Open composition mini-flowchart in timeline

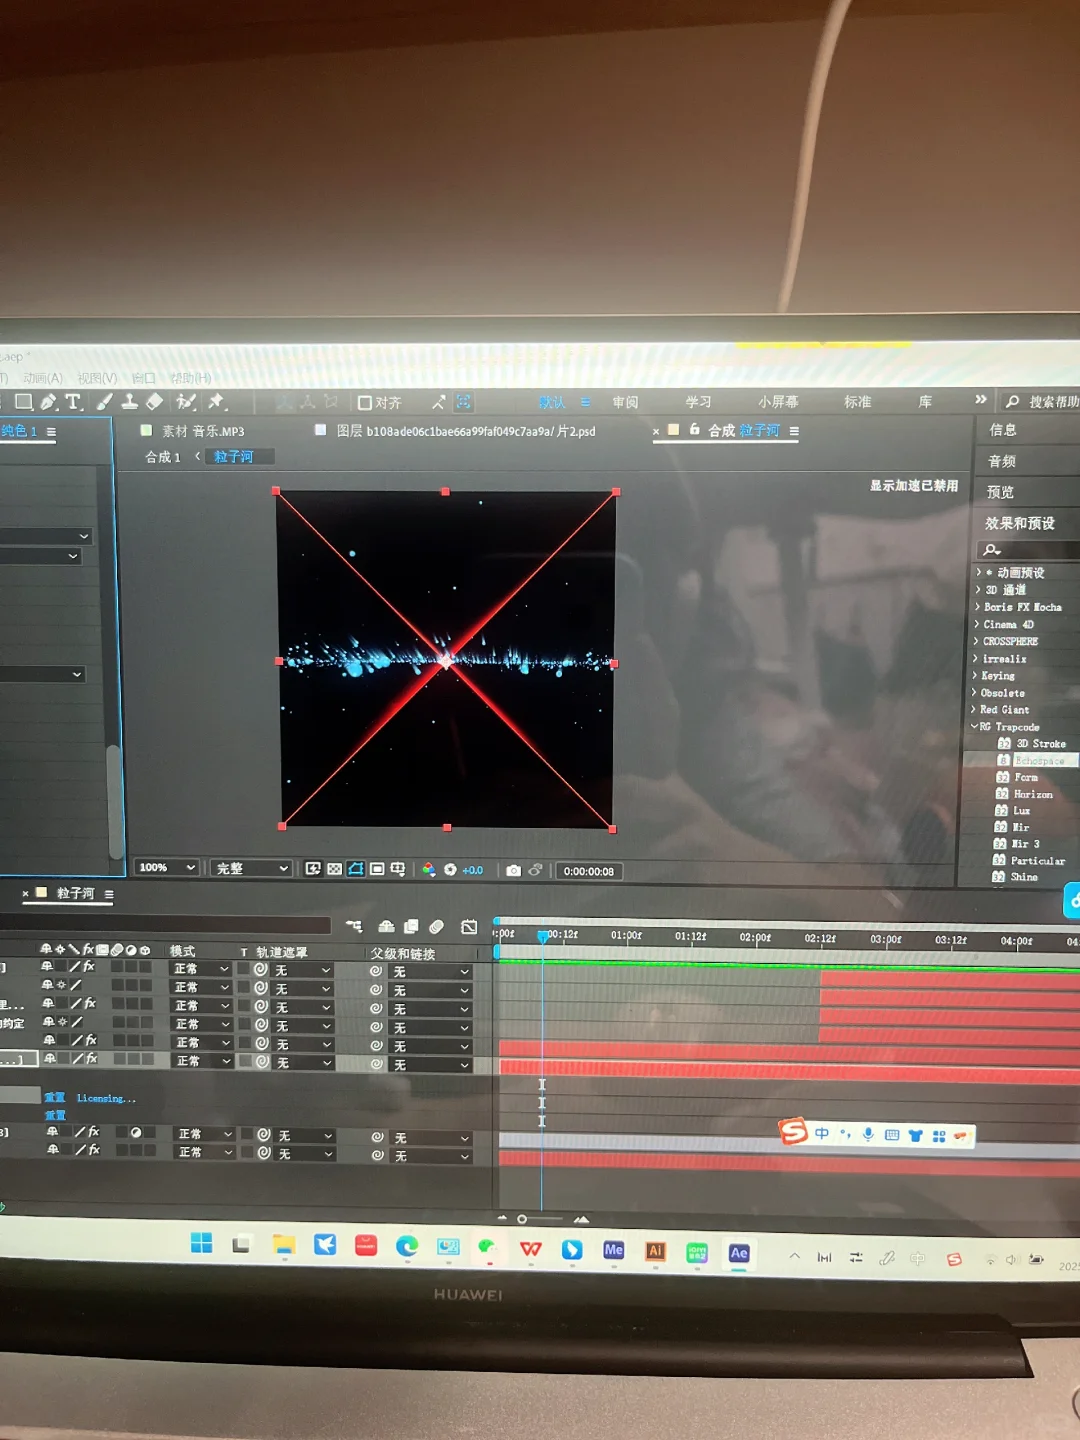coord(354,927)
